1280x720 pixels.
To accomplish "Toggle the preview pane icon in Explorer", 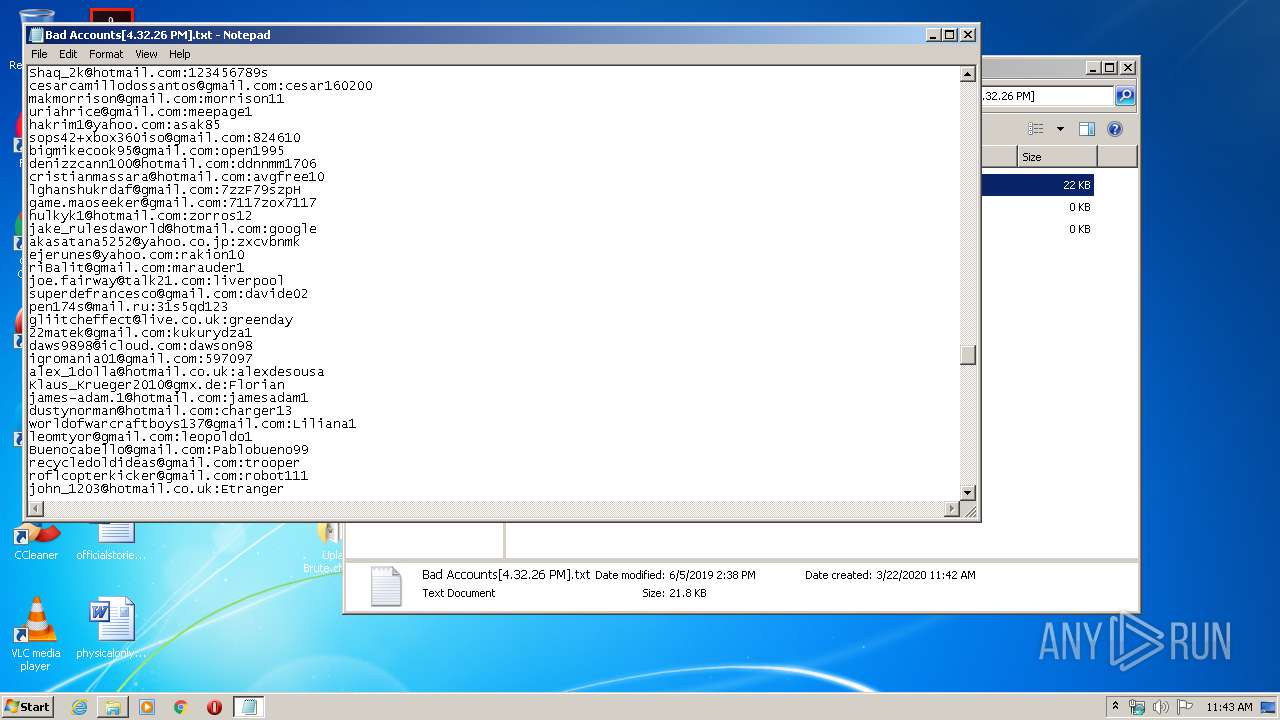I will pos(1087,129).
